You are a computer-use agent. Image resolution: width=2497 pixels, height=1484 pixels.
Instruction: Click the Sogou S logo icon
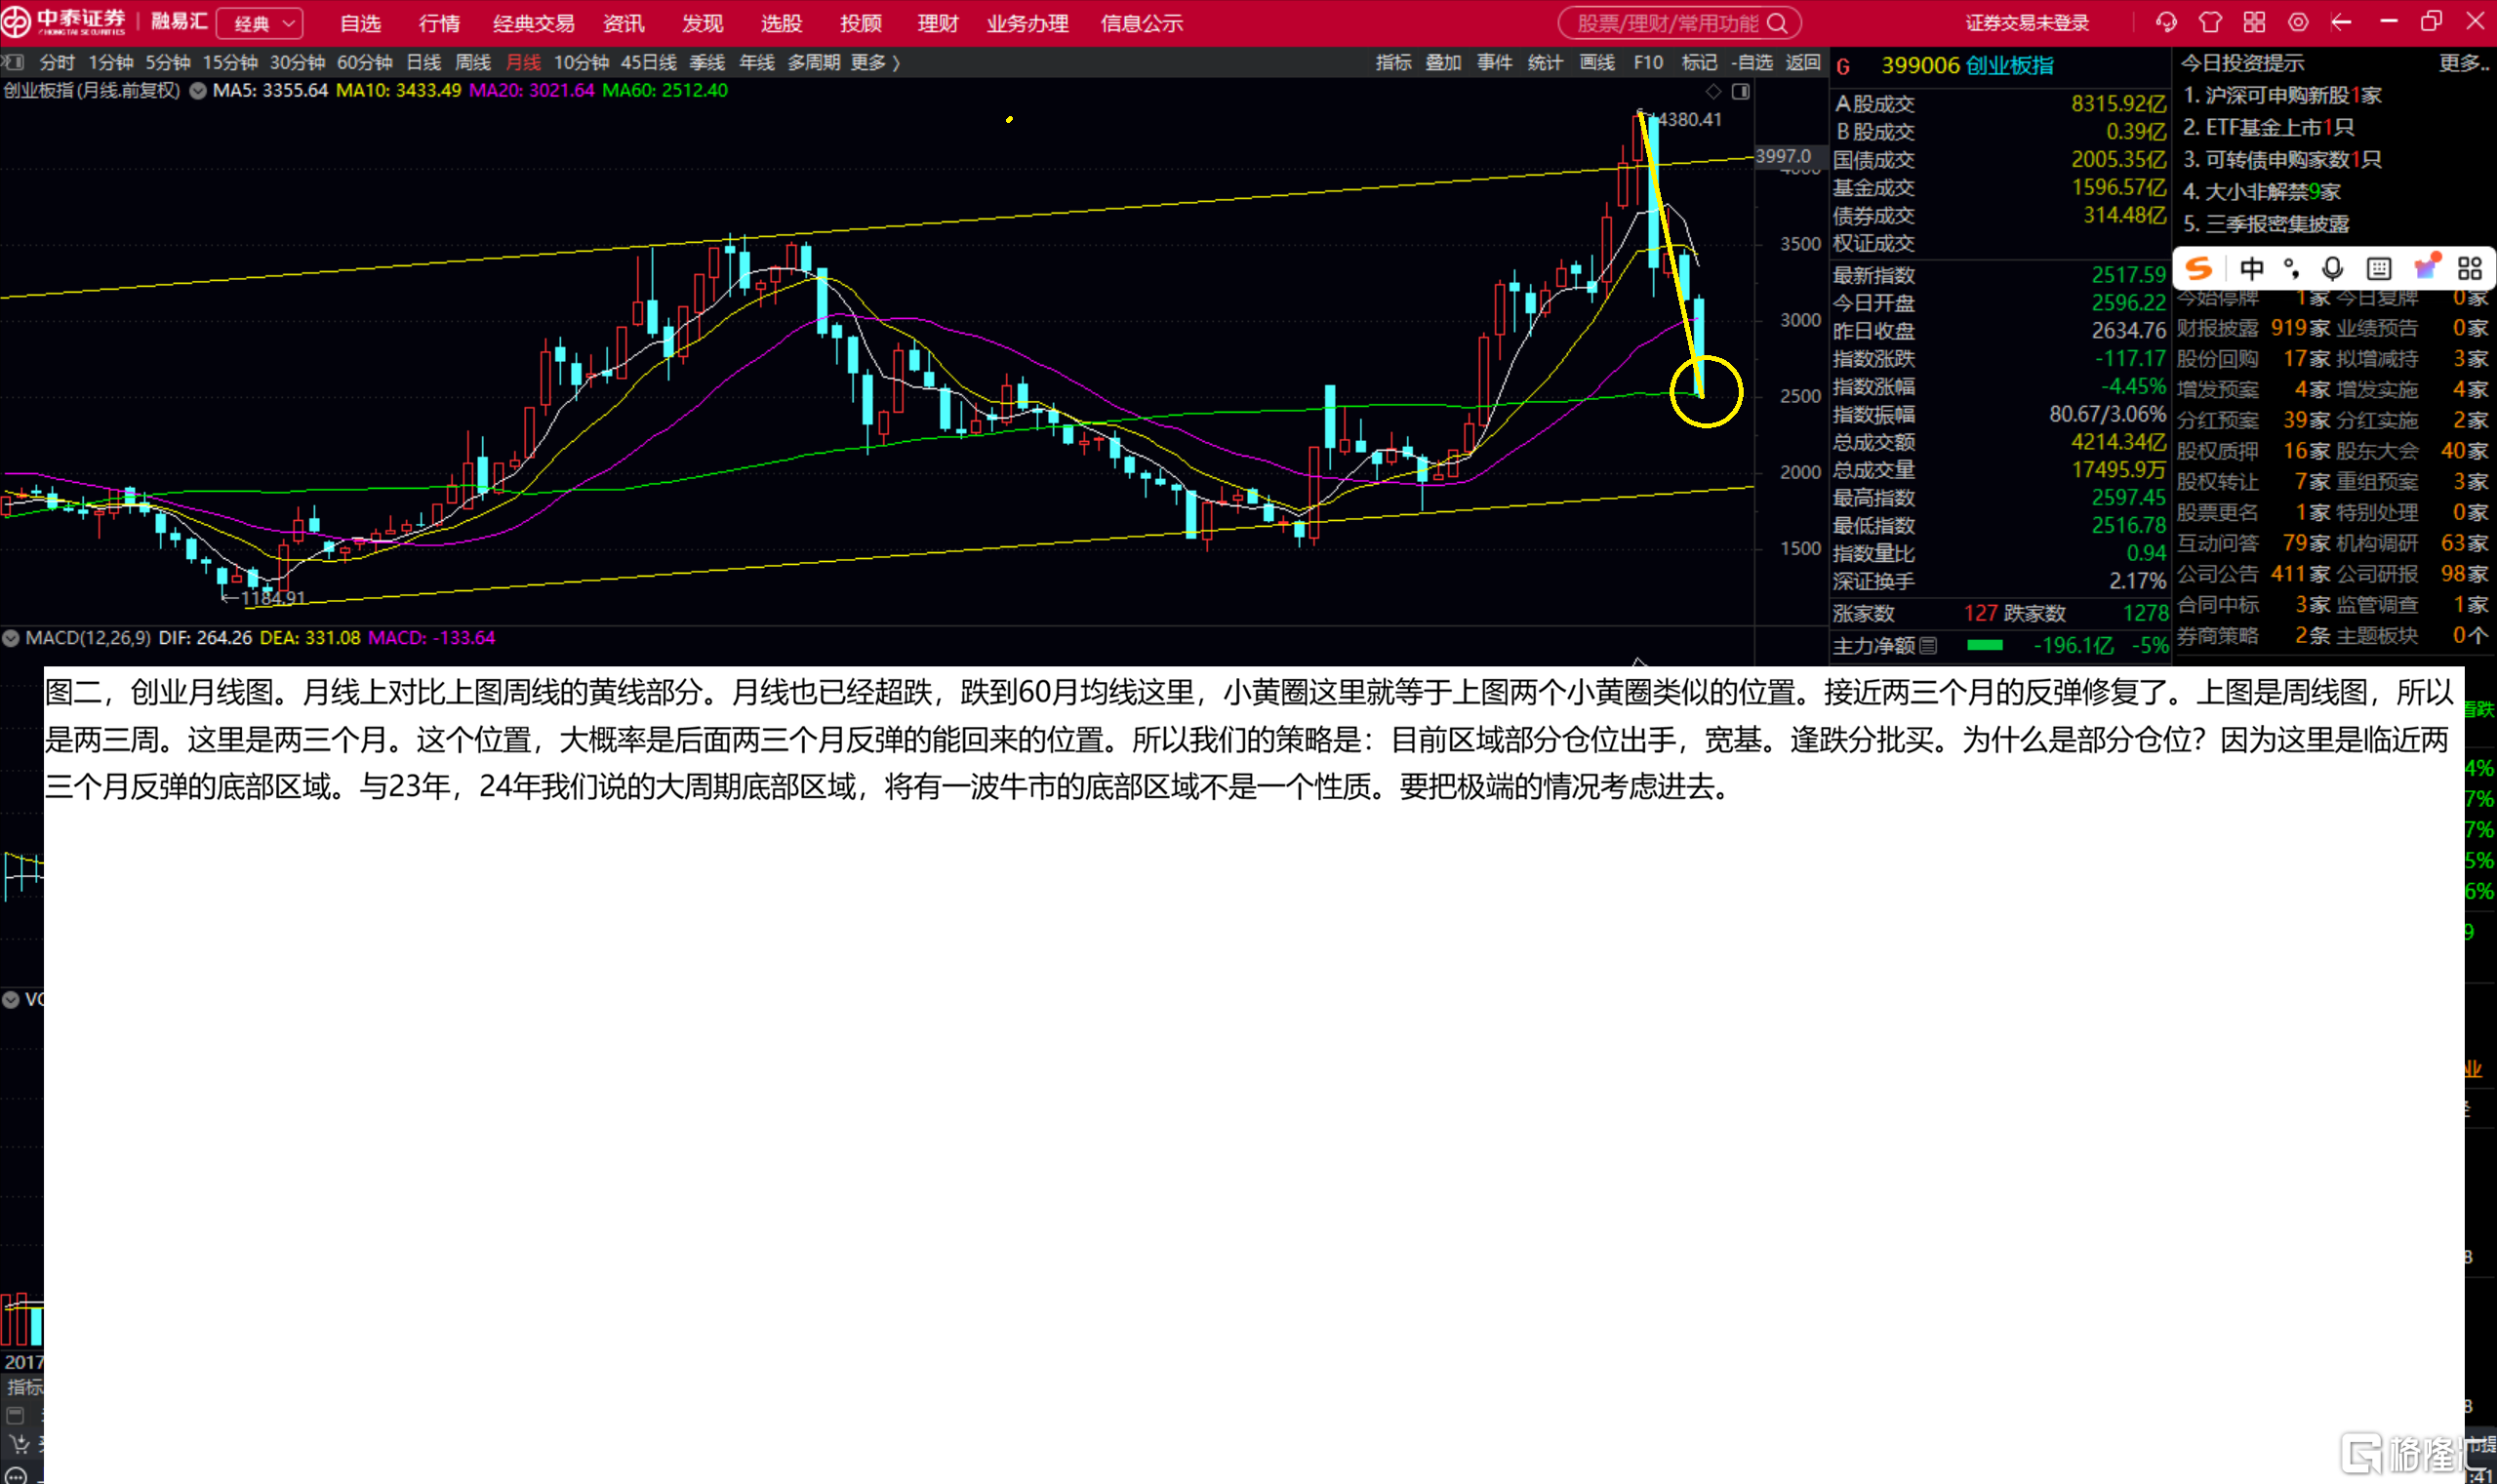coord(2198,268)
